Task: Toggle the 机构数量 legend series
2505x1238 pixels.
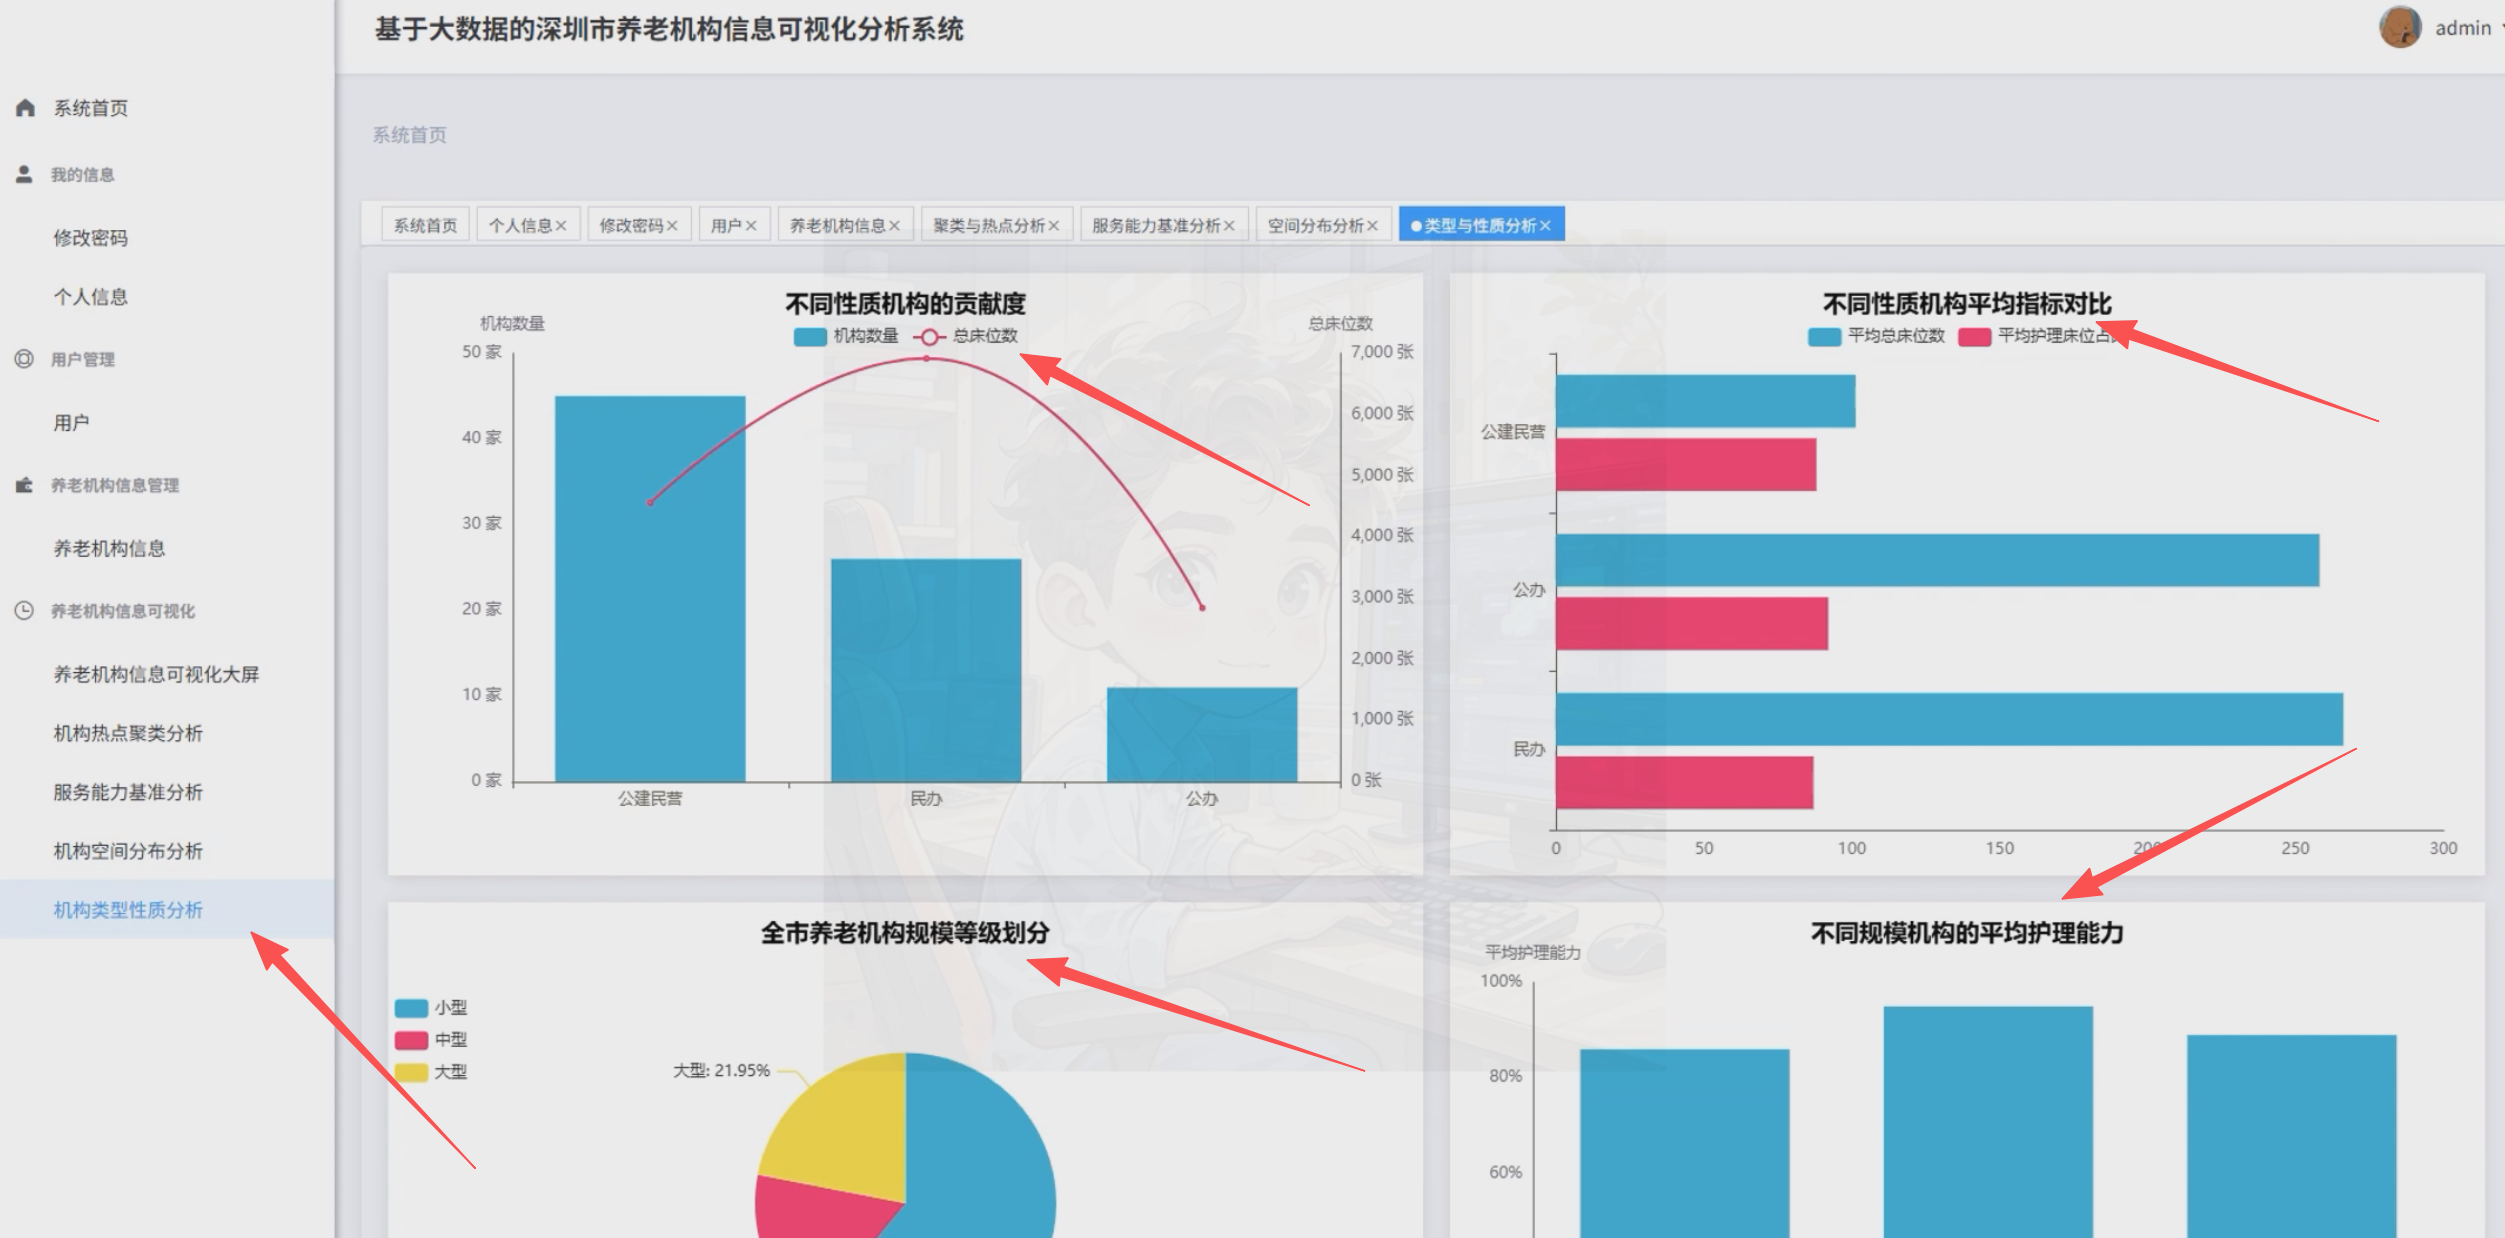Action: click(810, 337)
